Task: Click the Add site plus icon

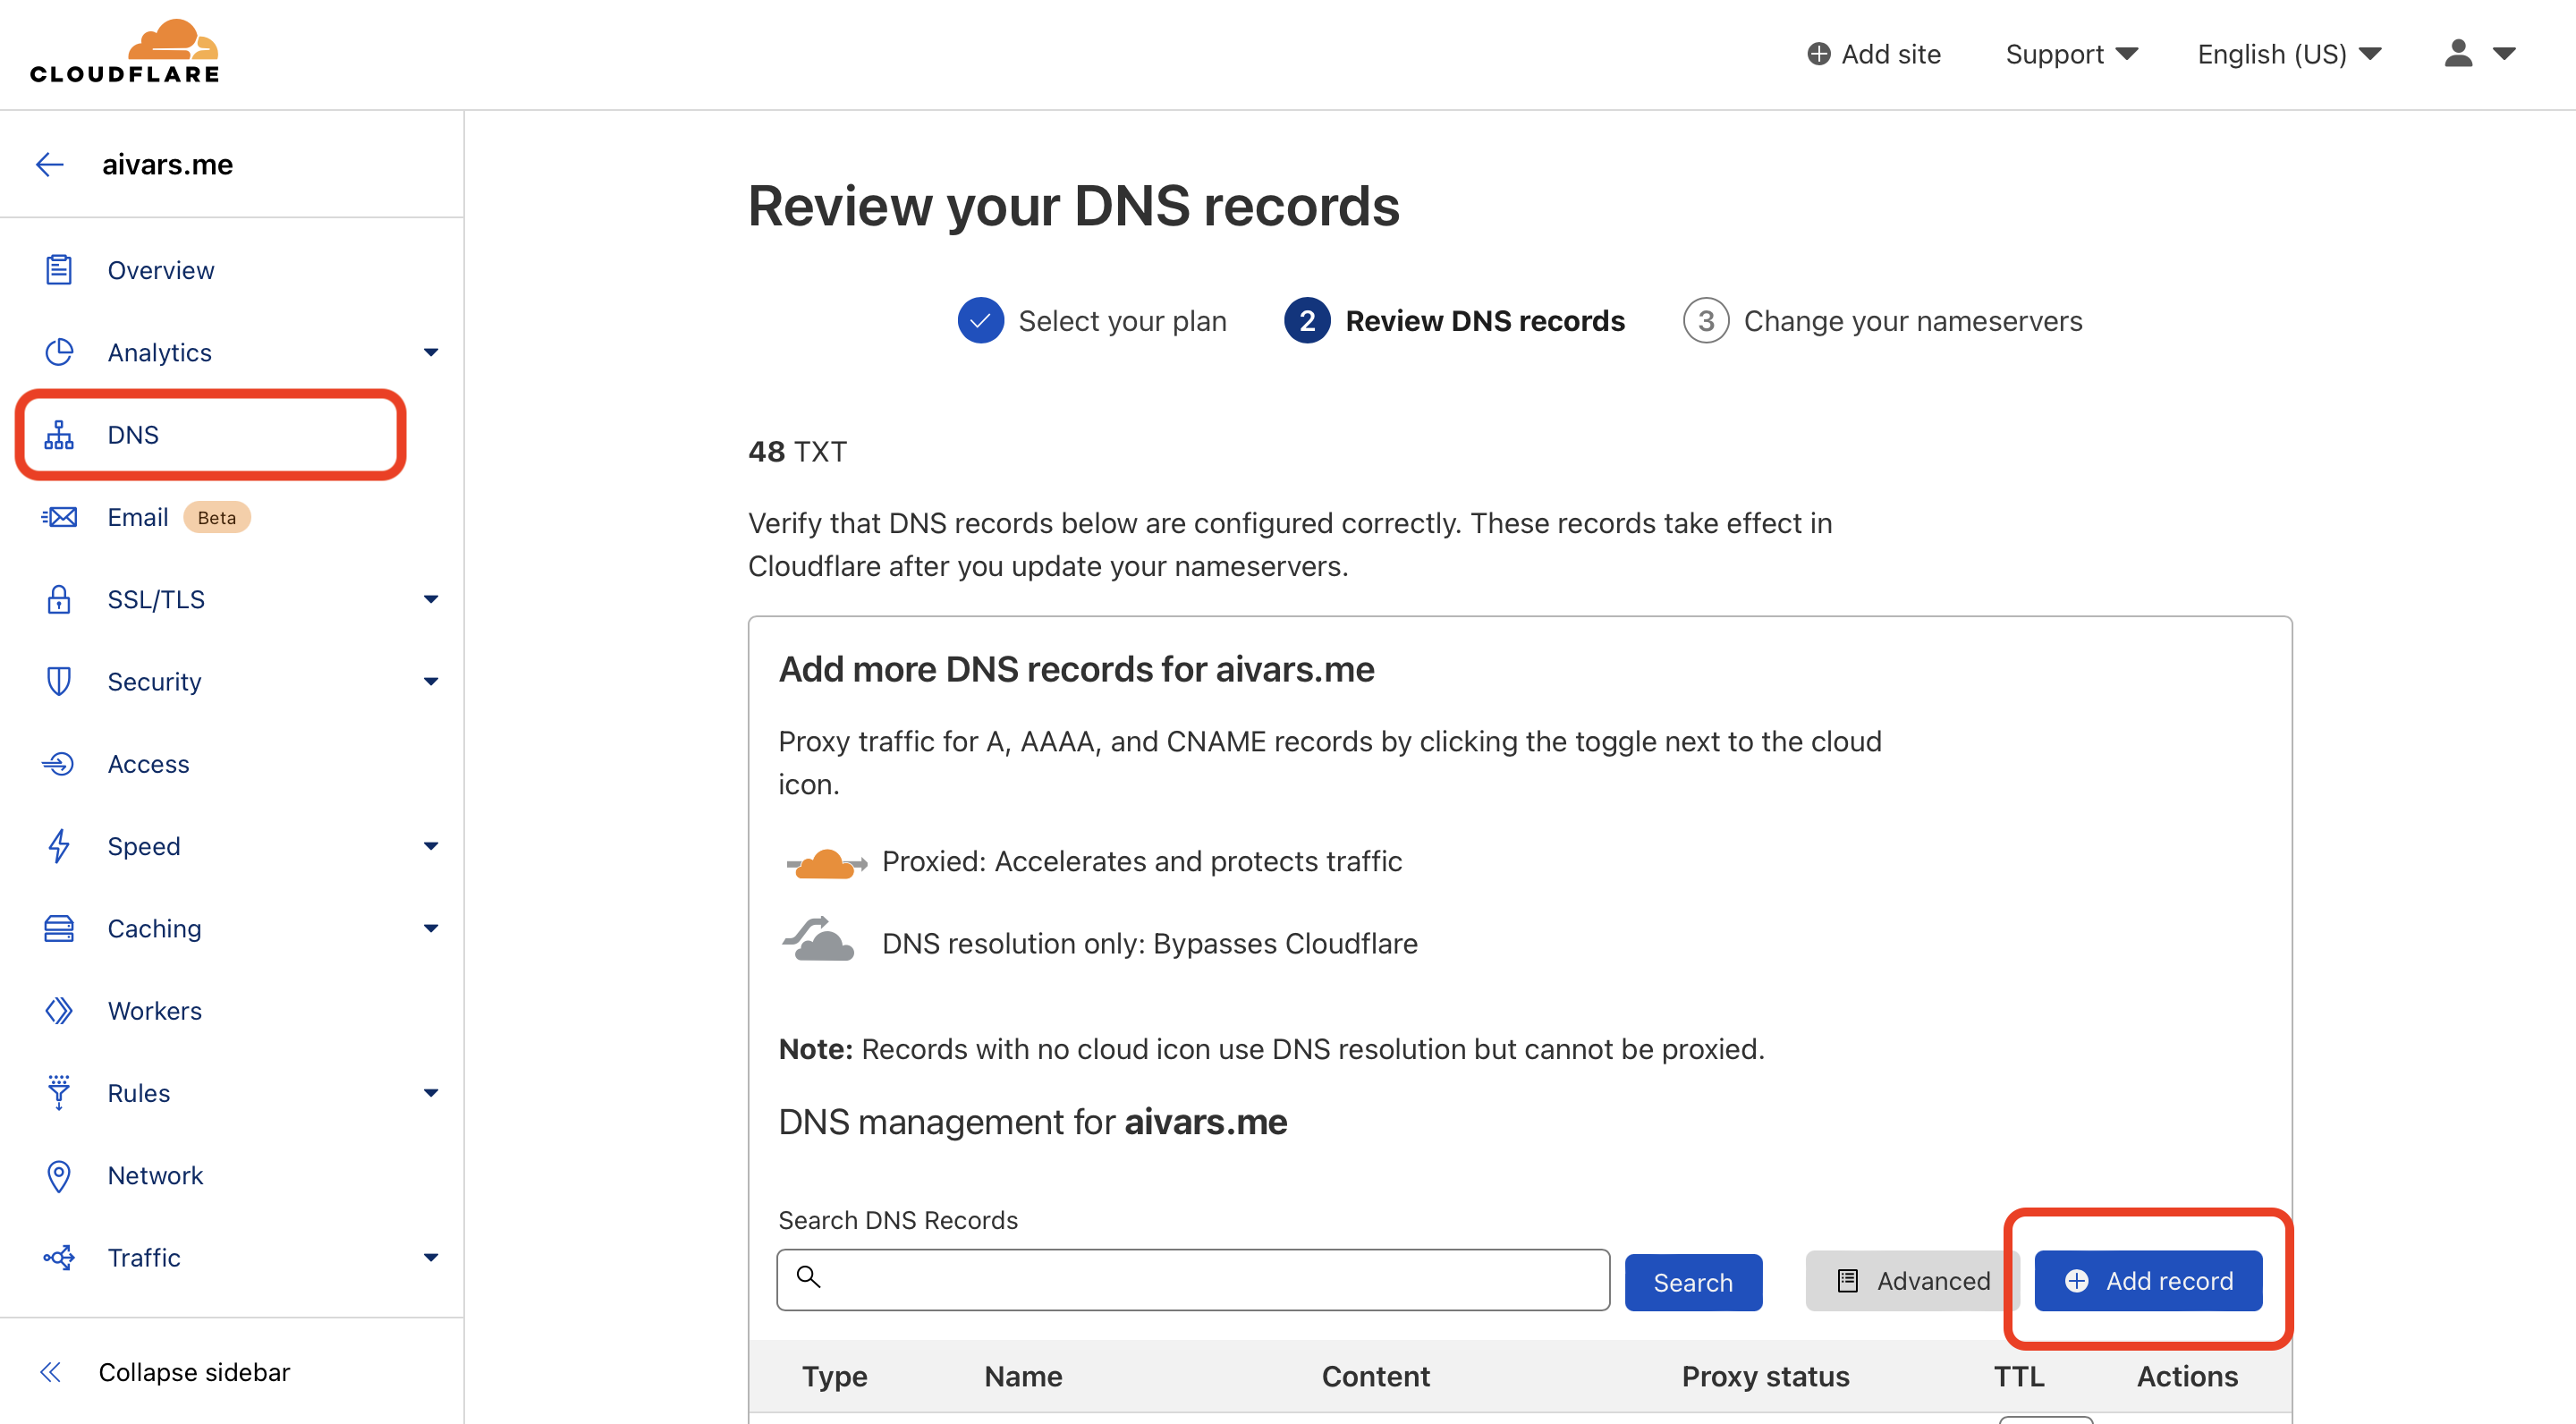Action: tap(1819, 53)
